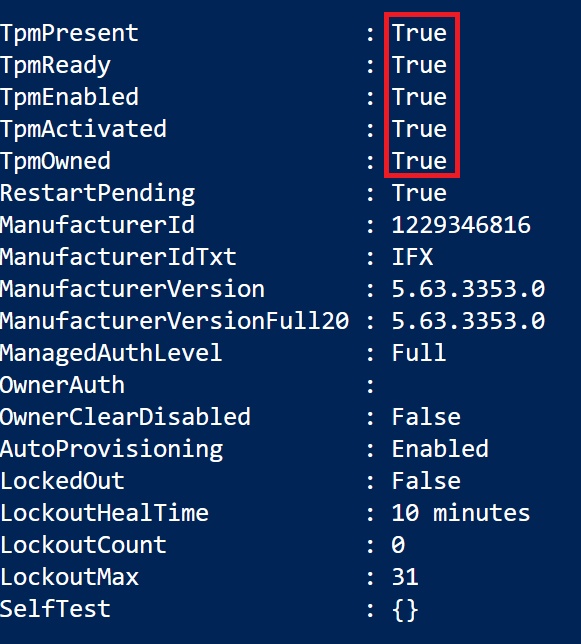This screenshot has width=581, height=644.
Task: Click the TpmPresent property name
Action: point(69,34)
